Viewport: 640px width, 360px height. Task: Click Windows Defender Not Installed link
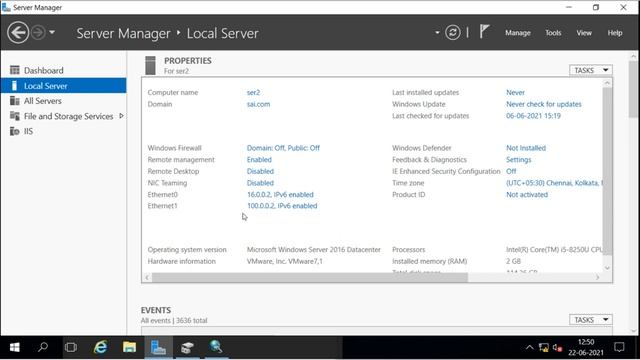click(x=526, y=148)
